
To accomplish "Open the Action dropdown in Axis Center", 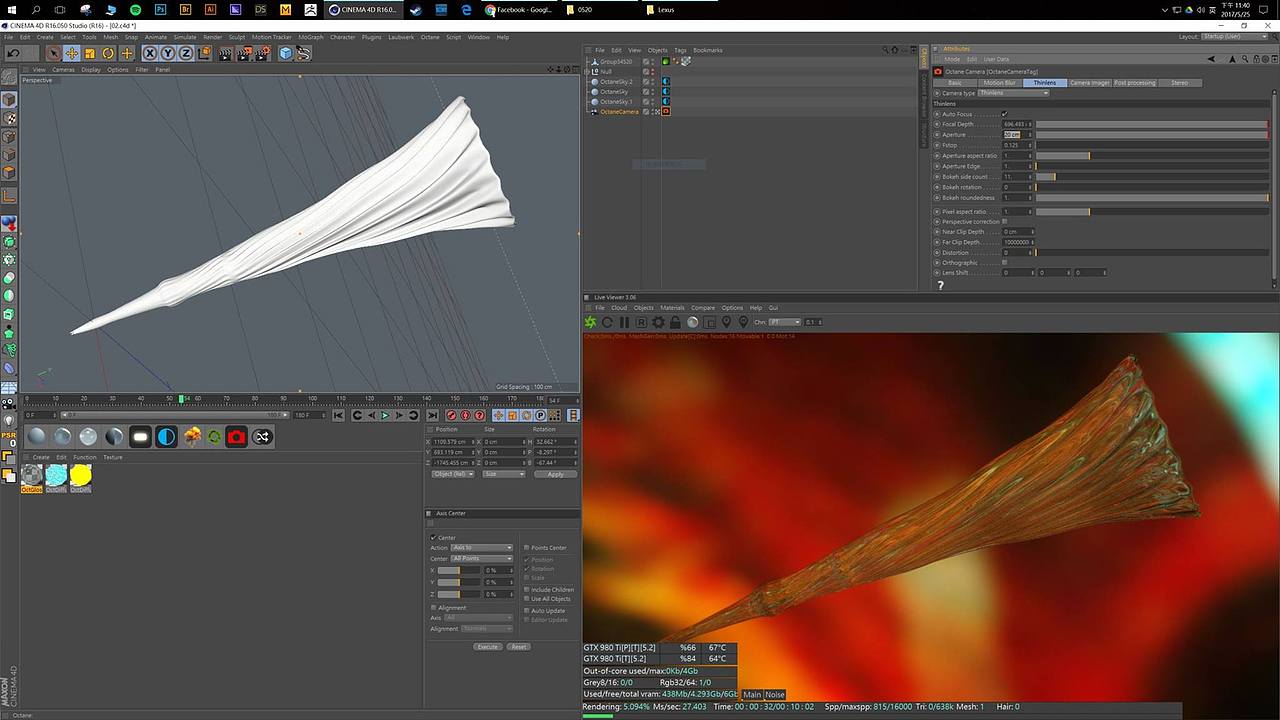I will coord(482,548).
